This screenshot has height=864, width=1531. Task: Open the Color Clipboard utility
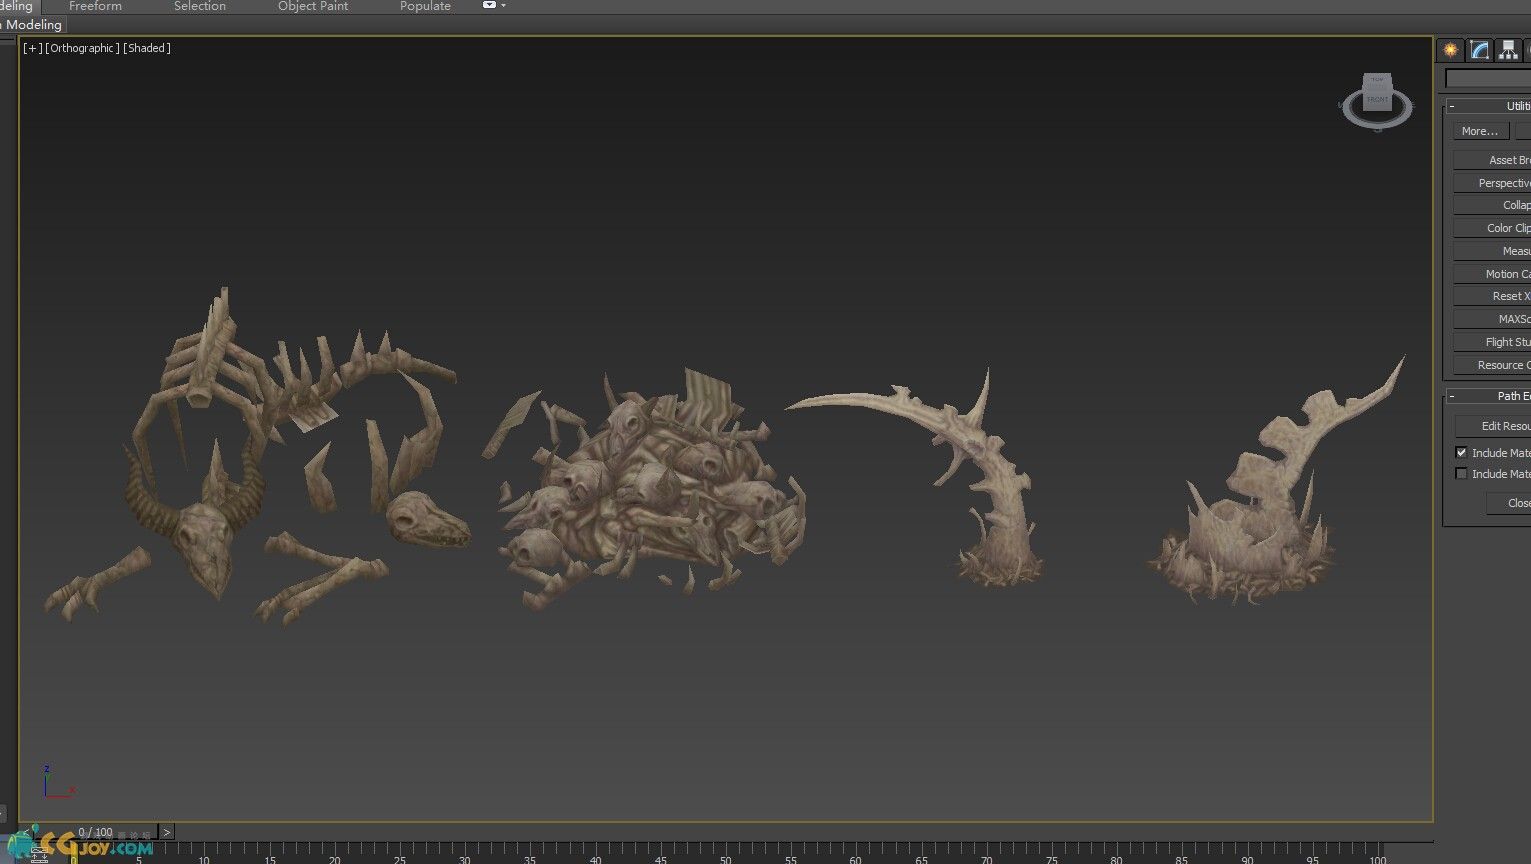tap(1492, 228)
